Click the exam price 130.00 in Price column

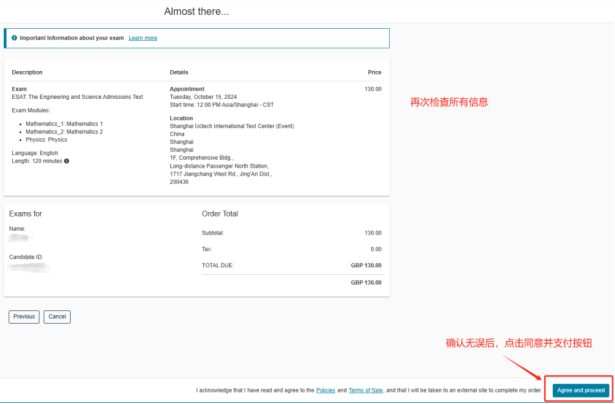point(373,89)
